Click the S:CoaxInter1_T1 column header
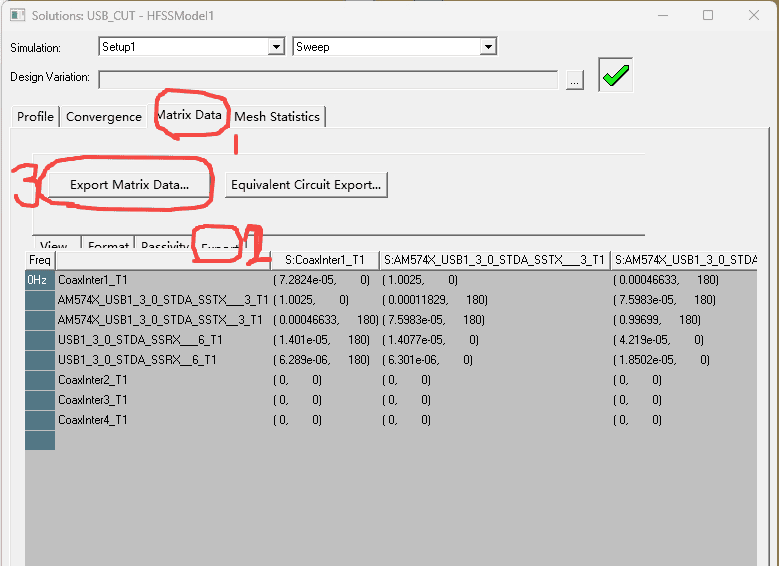779x566 pixels. [x=325, y=260]
